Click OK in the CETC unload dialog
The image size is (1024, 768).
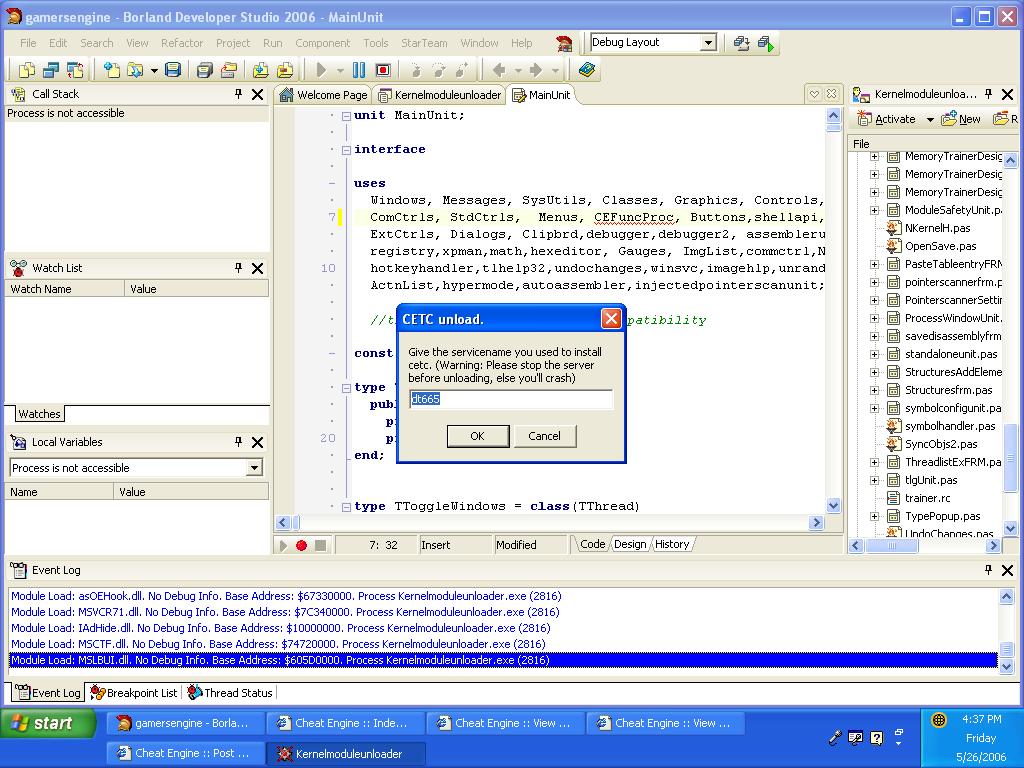click(477, 436)
